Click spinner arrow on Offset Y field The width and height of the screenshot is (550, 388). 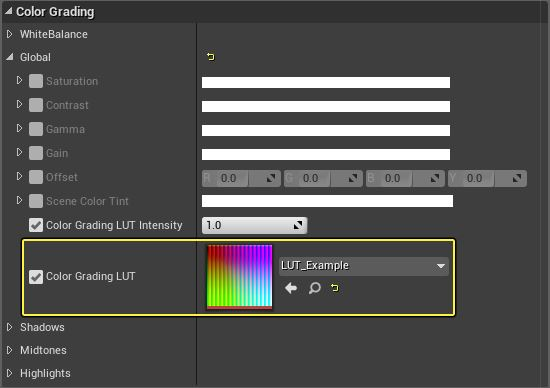pos(517,178)
